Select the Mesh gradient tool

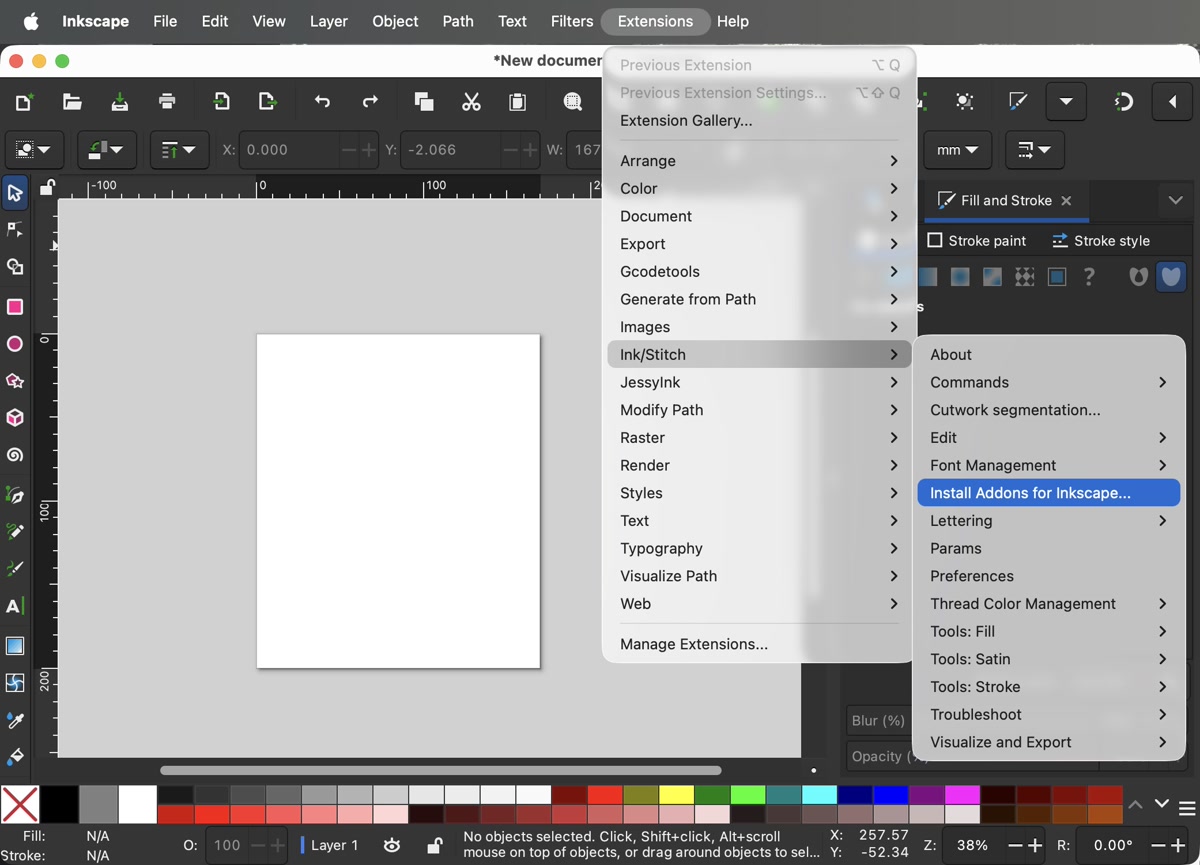point(15,683)
